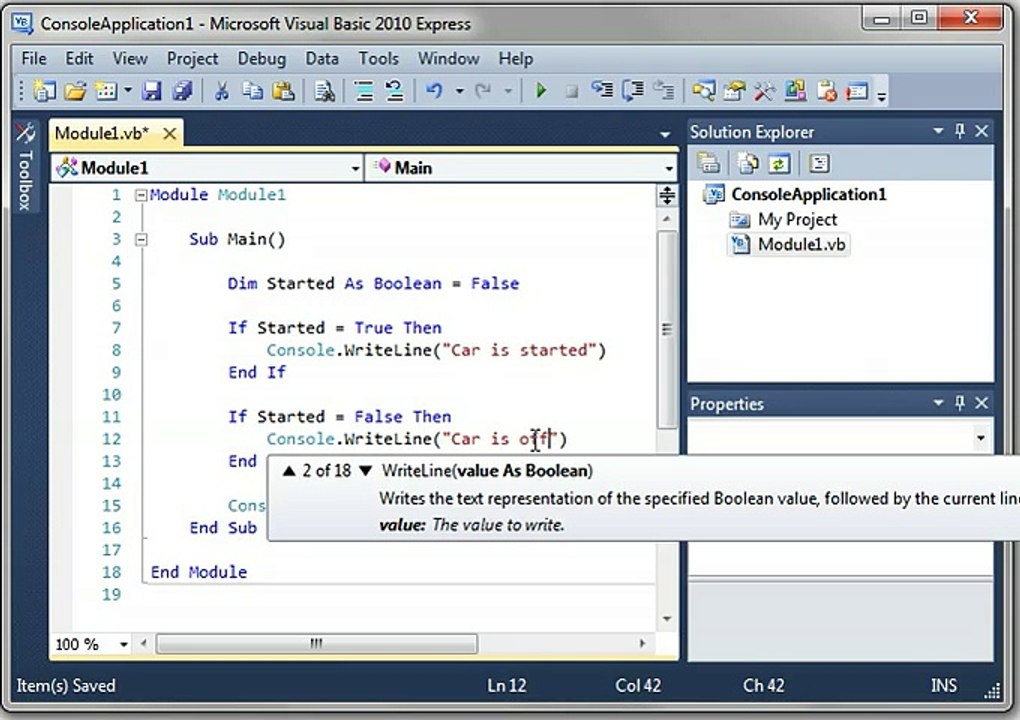This screenshot has width=1020, height=720.
Task: Click Refresh icon in Solution Explorer toolbar
Action: [x=779, y=163]
